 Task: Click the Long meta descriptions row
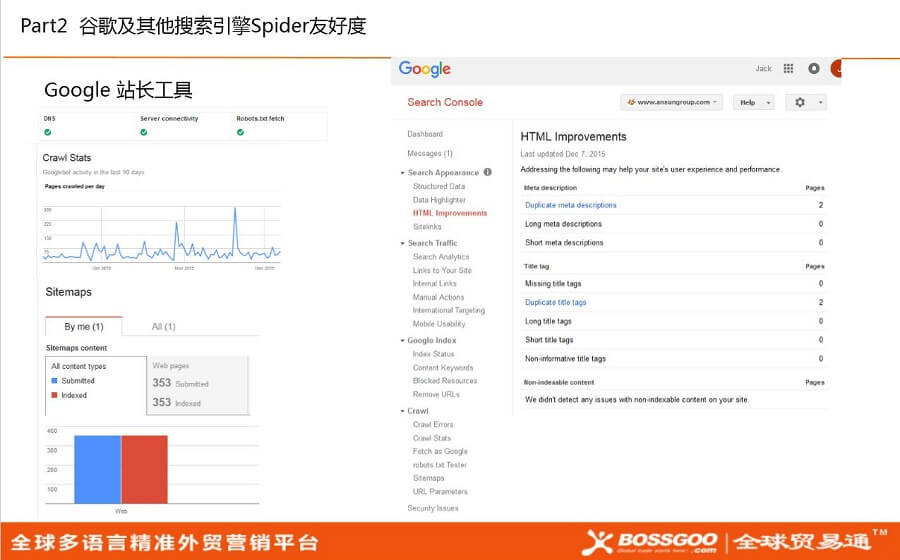673,224
